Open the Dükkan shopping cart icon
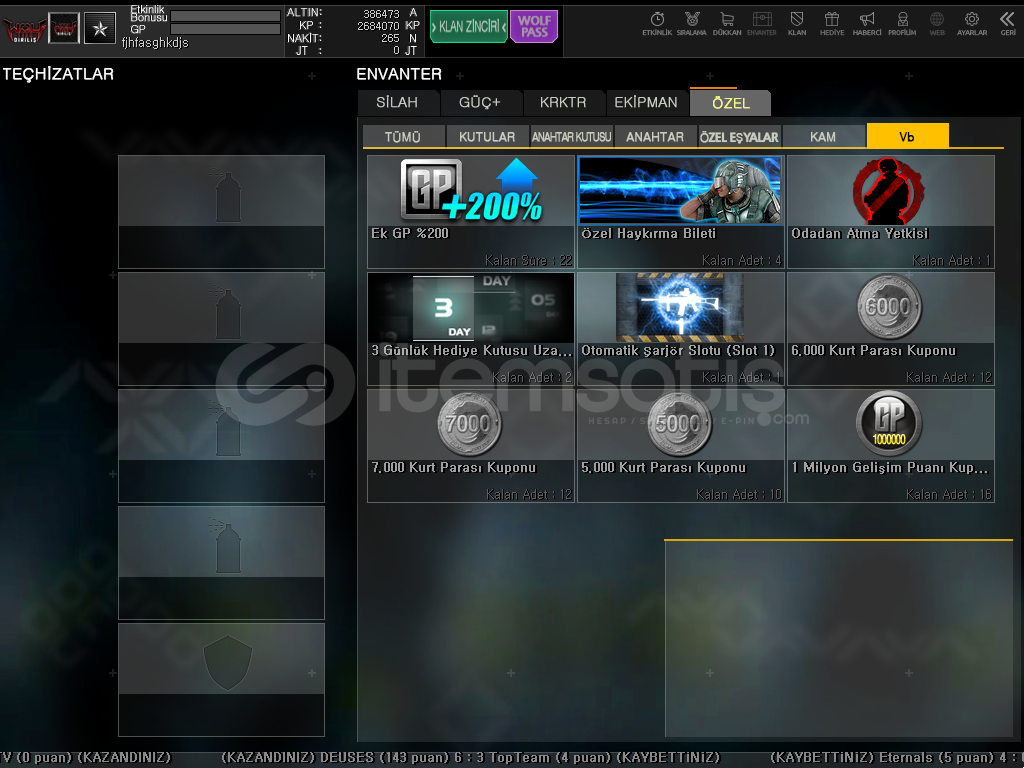The height and width of the screenshot is (768, 1024). pos(727,24)
